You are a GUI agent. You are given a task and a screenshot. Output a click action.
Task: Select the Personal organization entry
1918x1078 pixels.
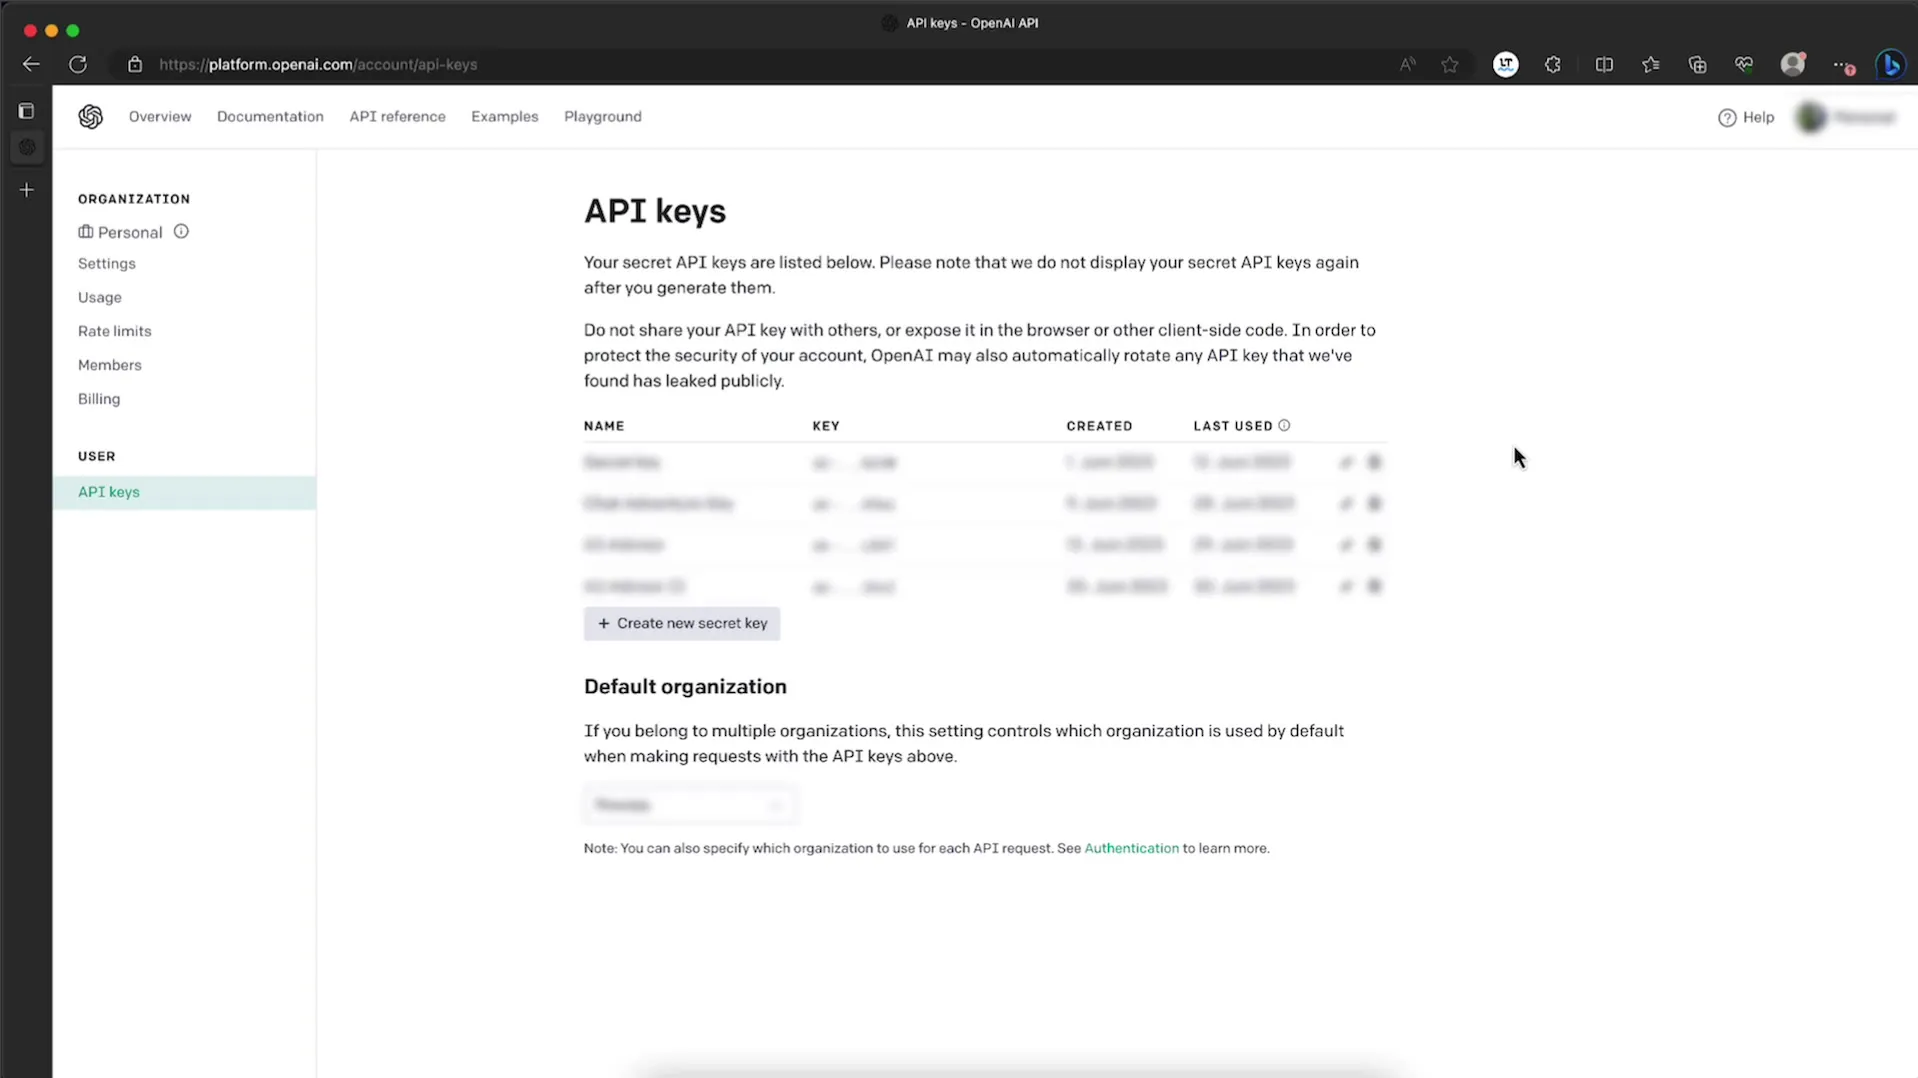click(x=120, y=232)
